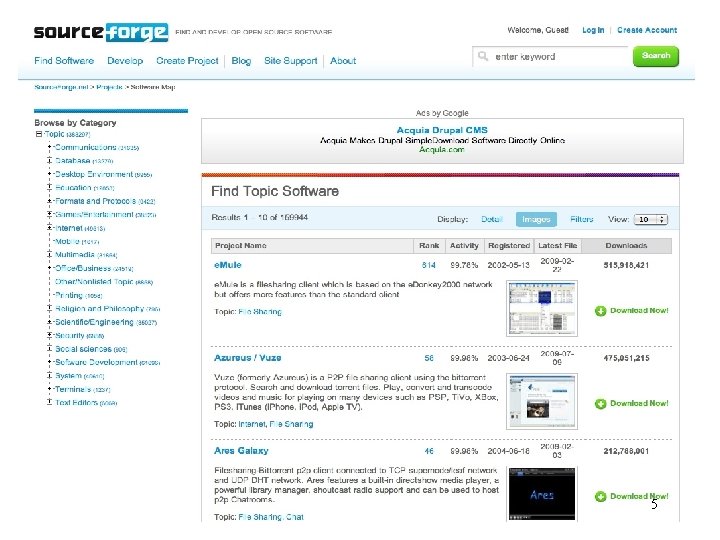
Task: Sort by Project Name column header
Action: coord(312,246)
